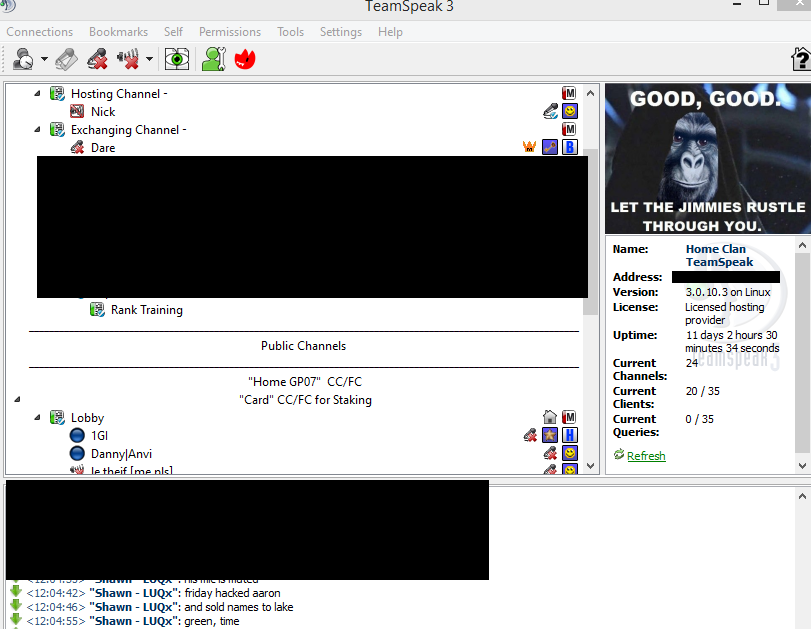
Task: Click chat message 'and sold names to lake'
Action: point(238,607)
